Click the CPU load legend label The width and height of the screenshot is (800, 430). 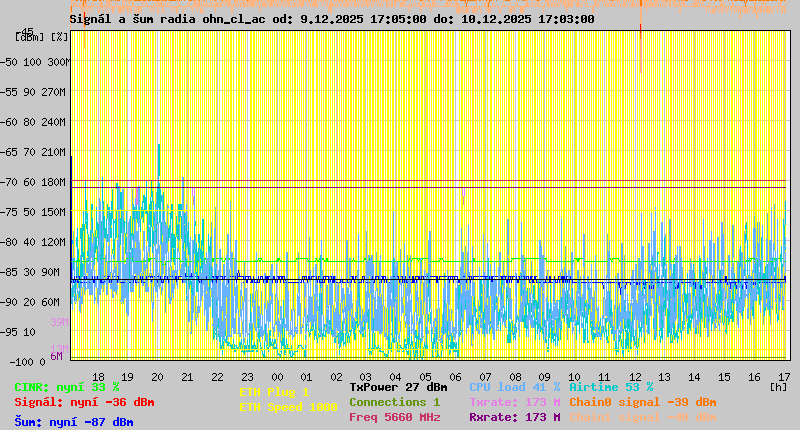click(514, 387)
